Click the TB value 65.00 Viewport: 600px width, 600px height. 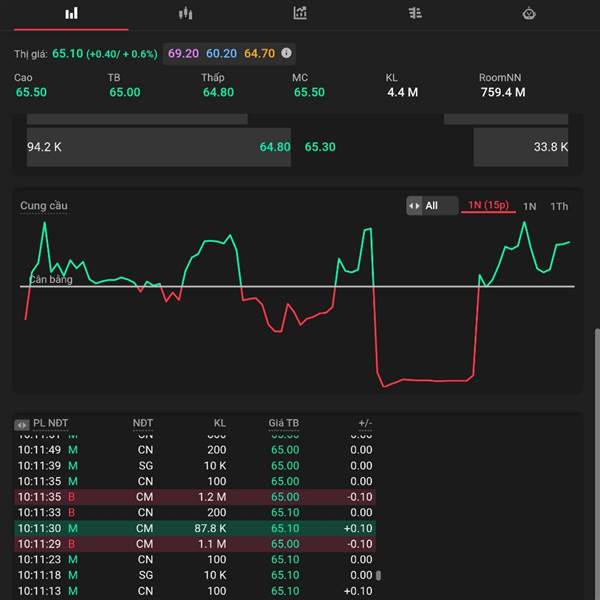125,92
